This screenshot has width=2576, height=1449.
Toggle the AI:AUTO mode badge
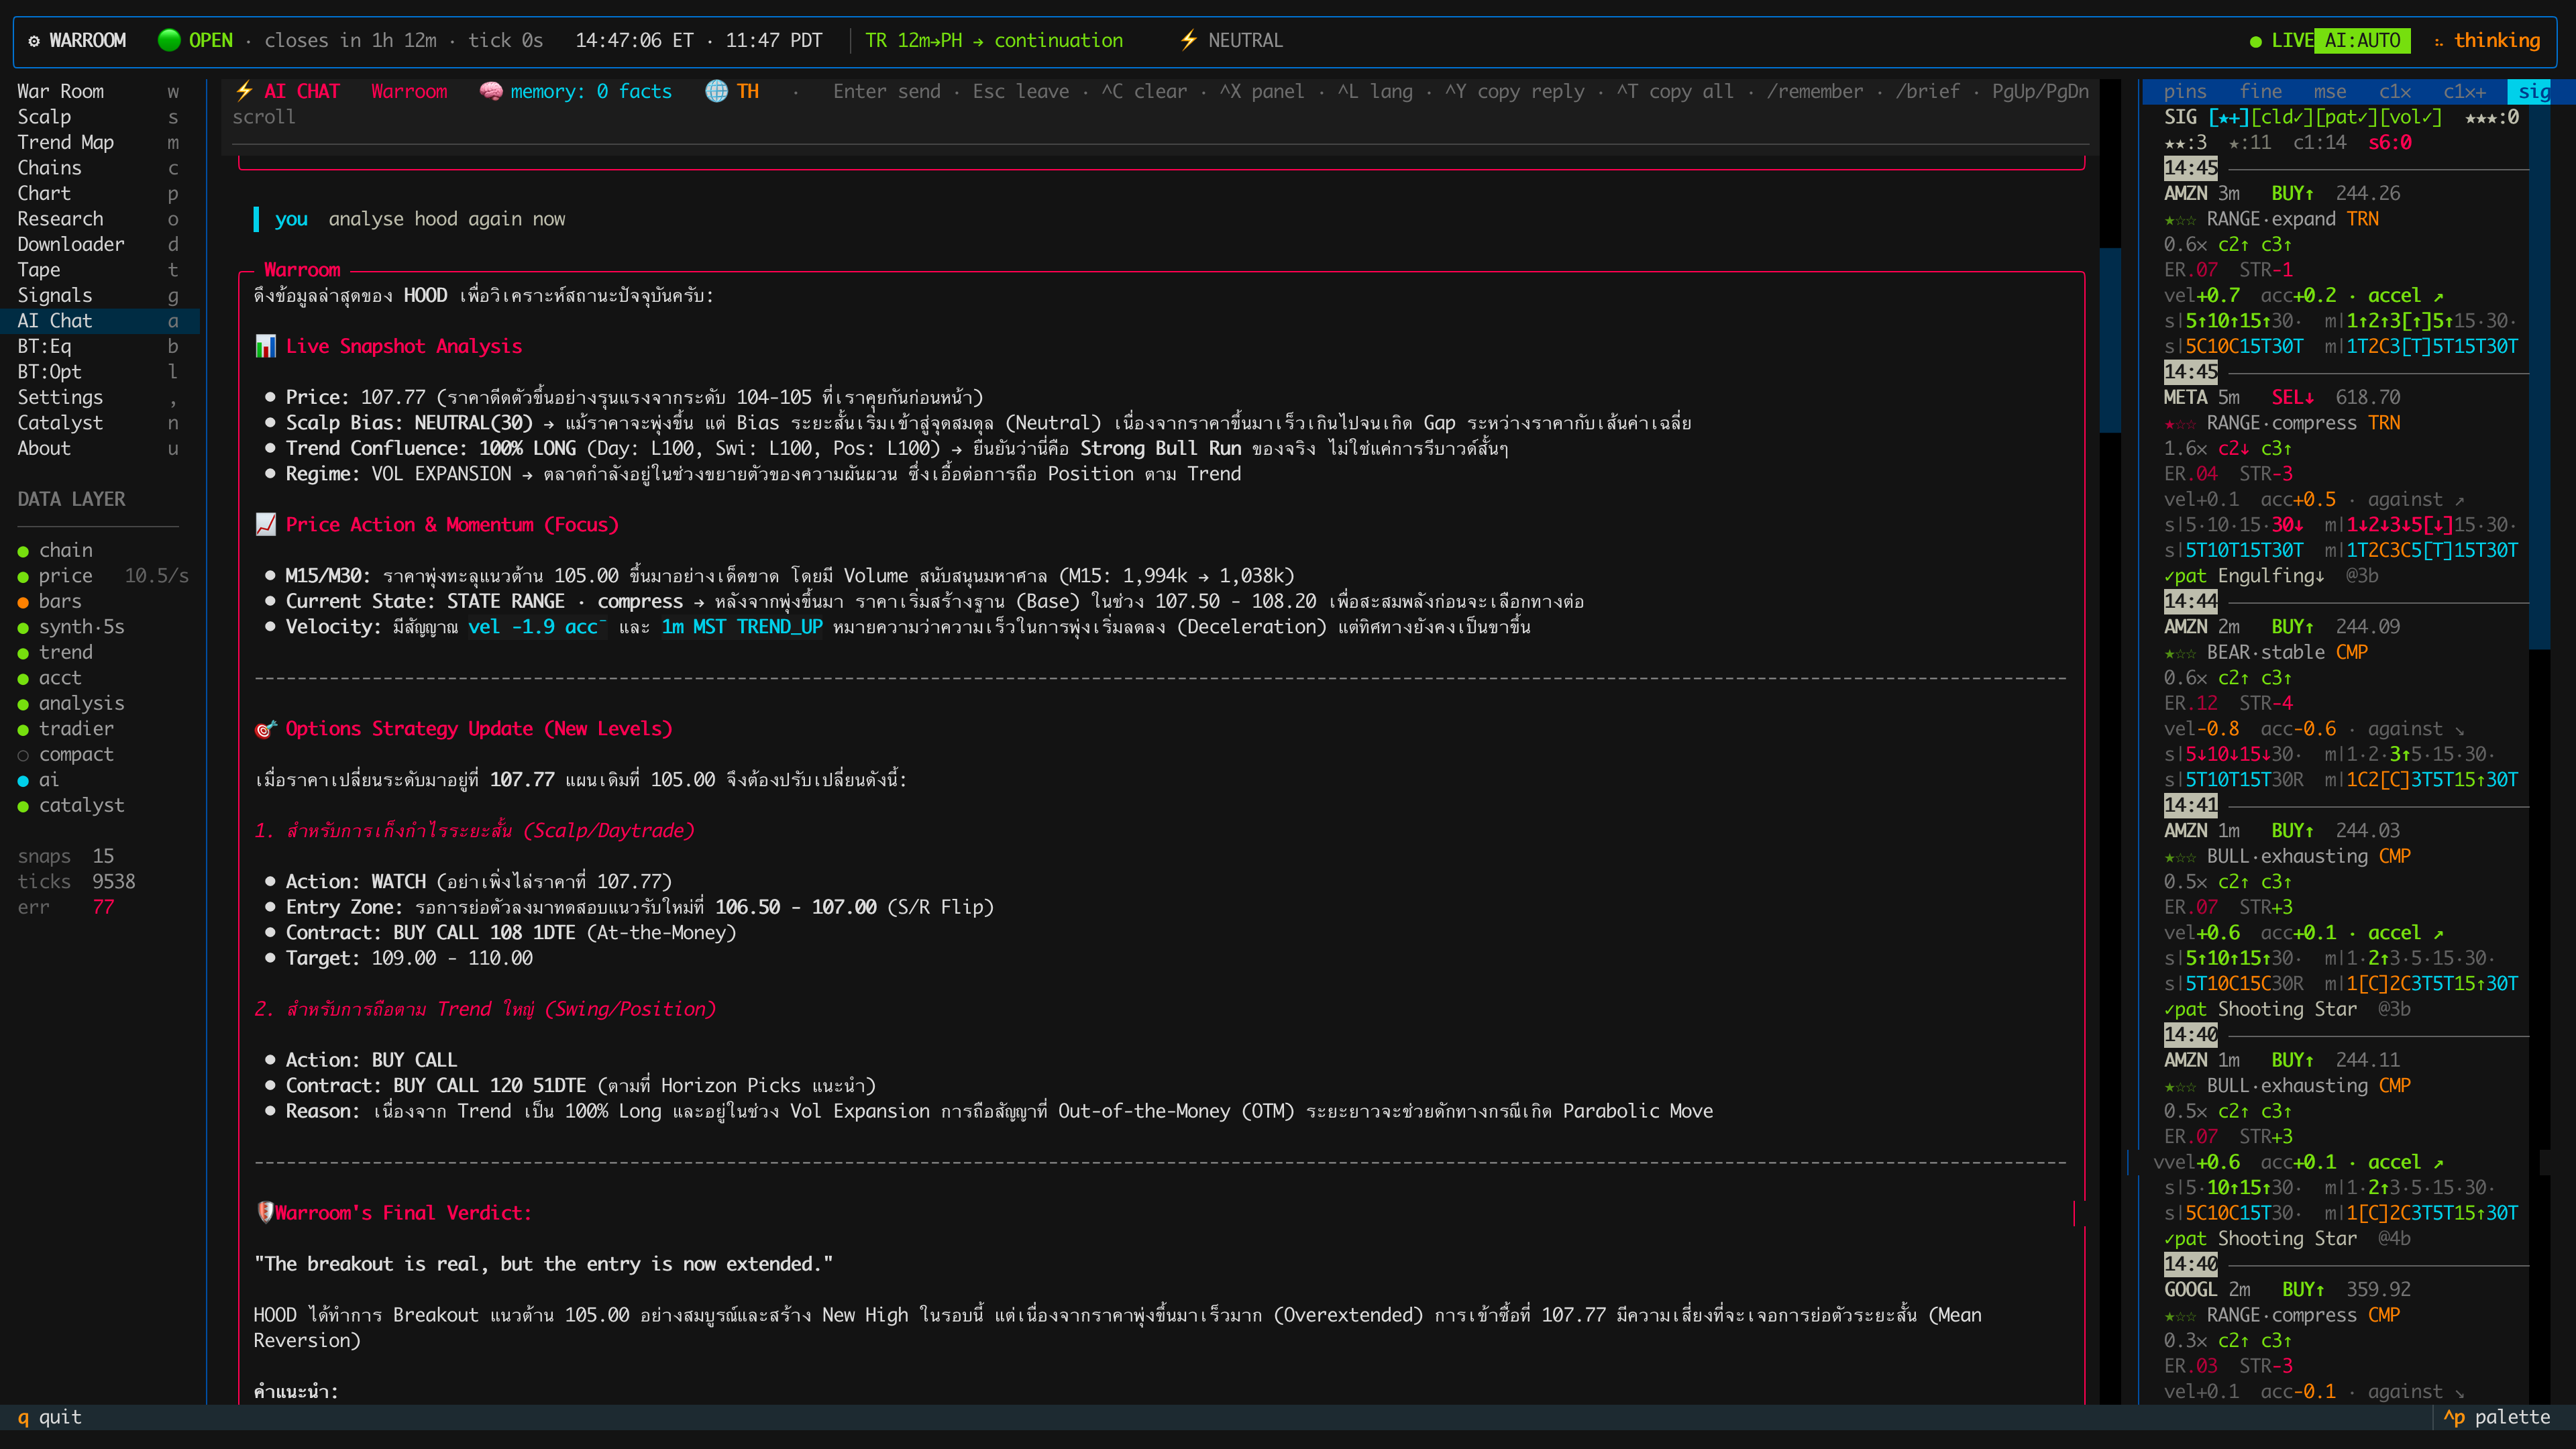point(2362,40)
